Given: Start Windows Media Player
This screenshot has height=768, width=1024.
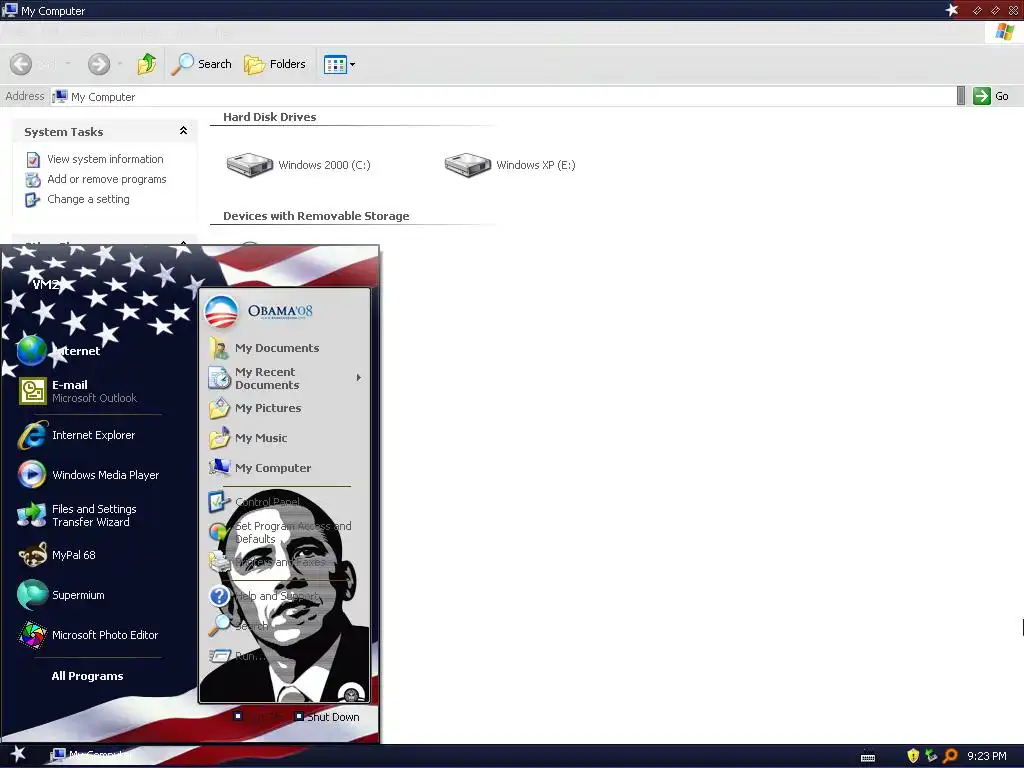Looking at the screenshot, I should pyautogui.click(x=89, y=475).
